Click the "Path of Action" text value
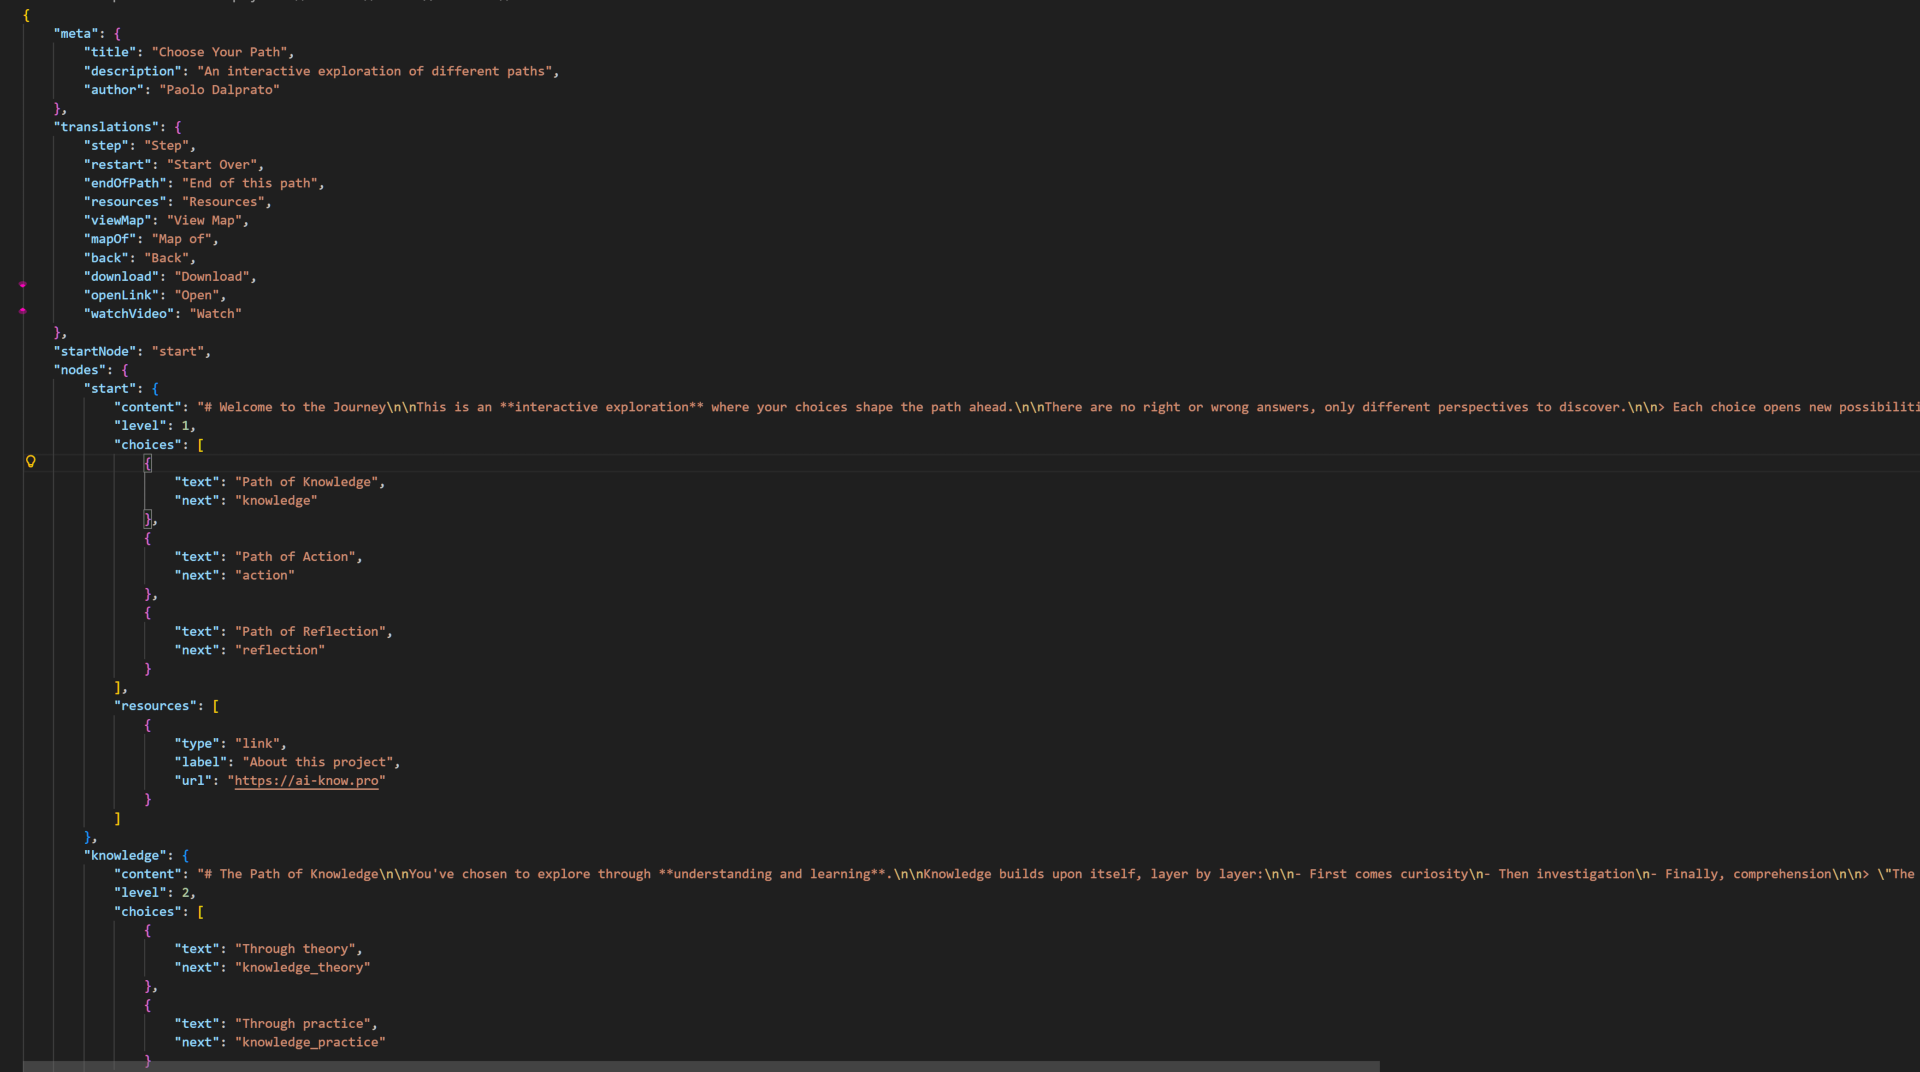 point(296,557)
